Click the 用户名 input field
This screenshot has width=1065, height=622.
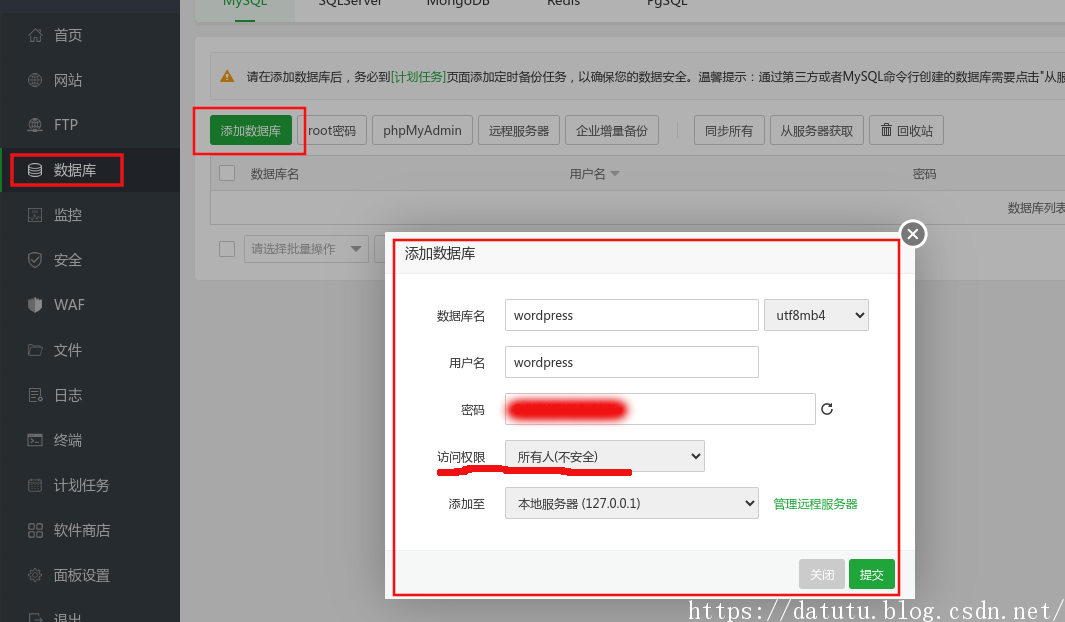coord(632,362)
